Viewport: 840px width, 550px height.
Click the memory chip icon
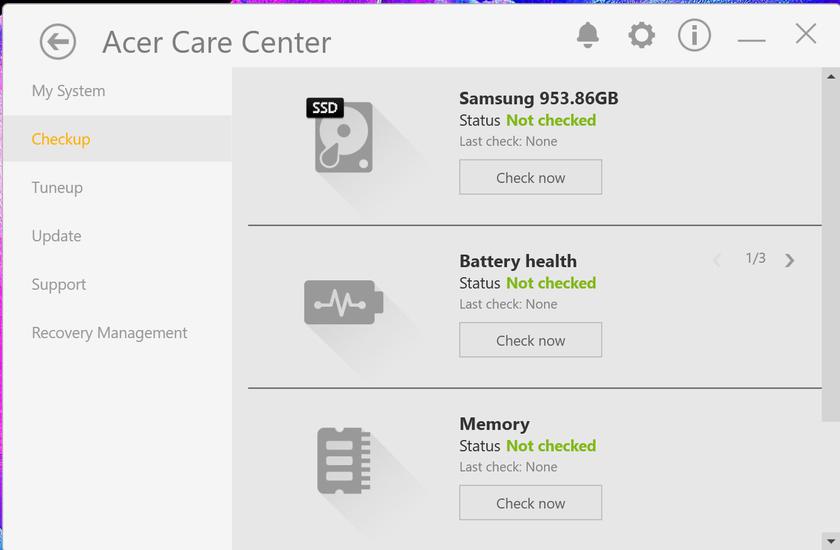[x=343, y=461]
